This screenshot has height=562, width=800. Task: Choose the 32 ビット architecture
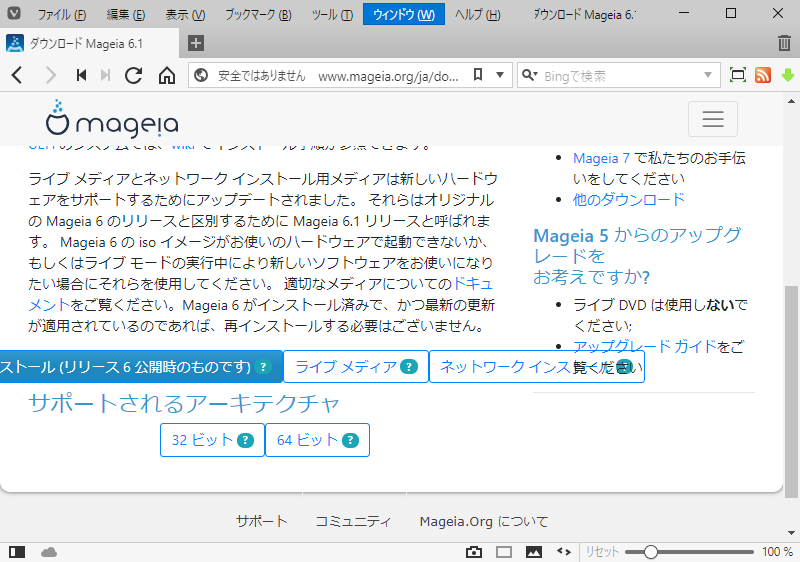pos(212,440)
